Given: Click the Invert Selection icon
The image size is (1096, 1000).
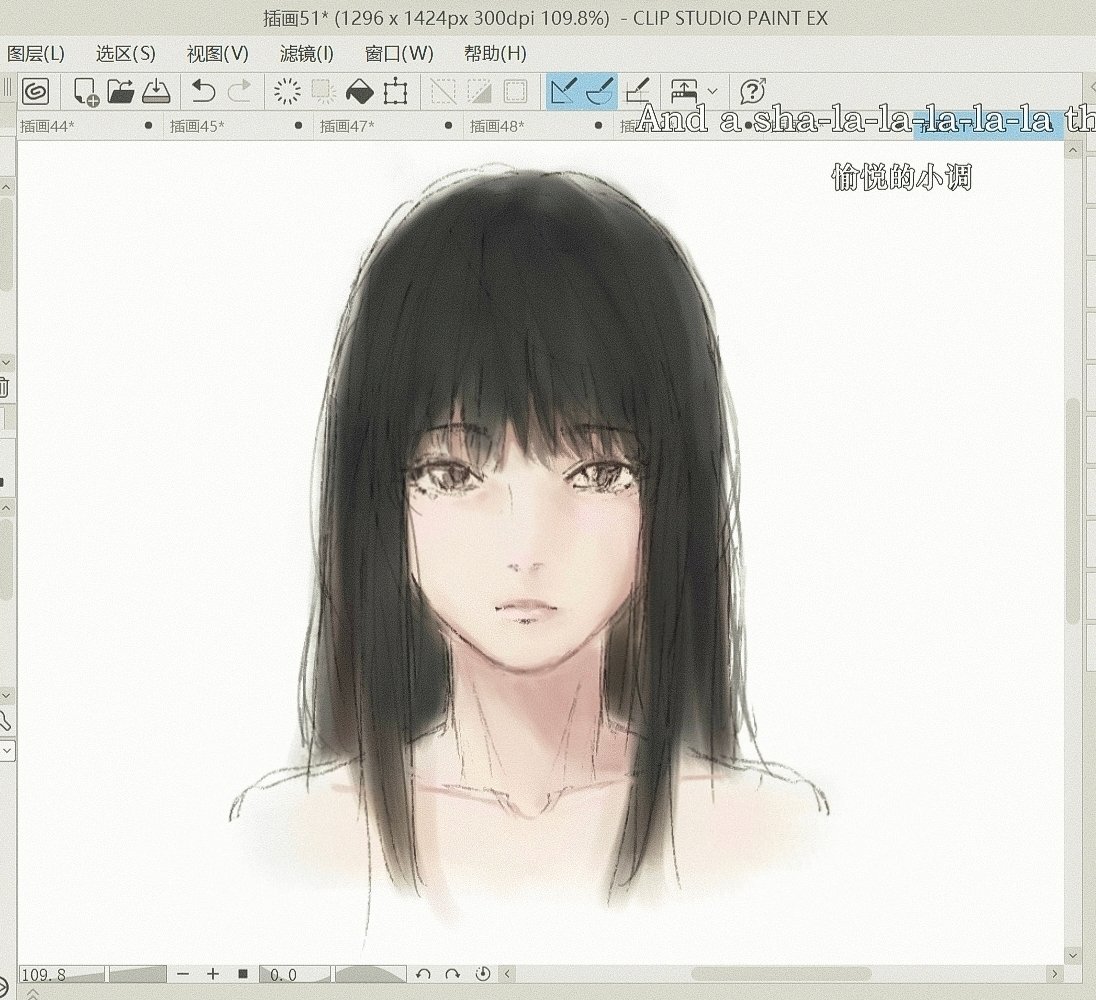Looking at the screenshot, I should point(479,92).
